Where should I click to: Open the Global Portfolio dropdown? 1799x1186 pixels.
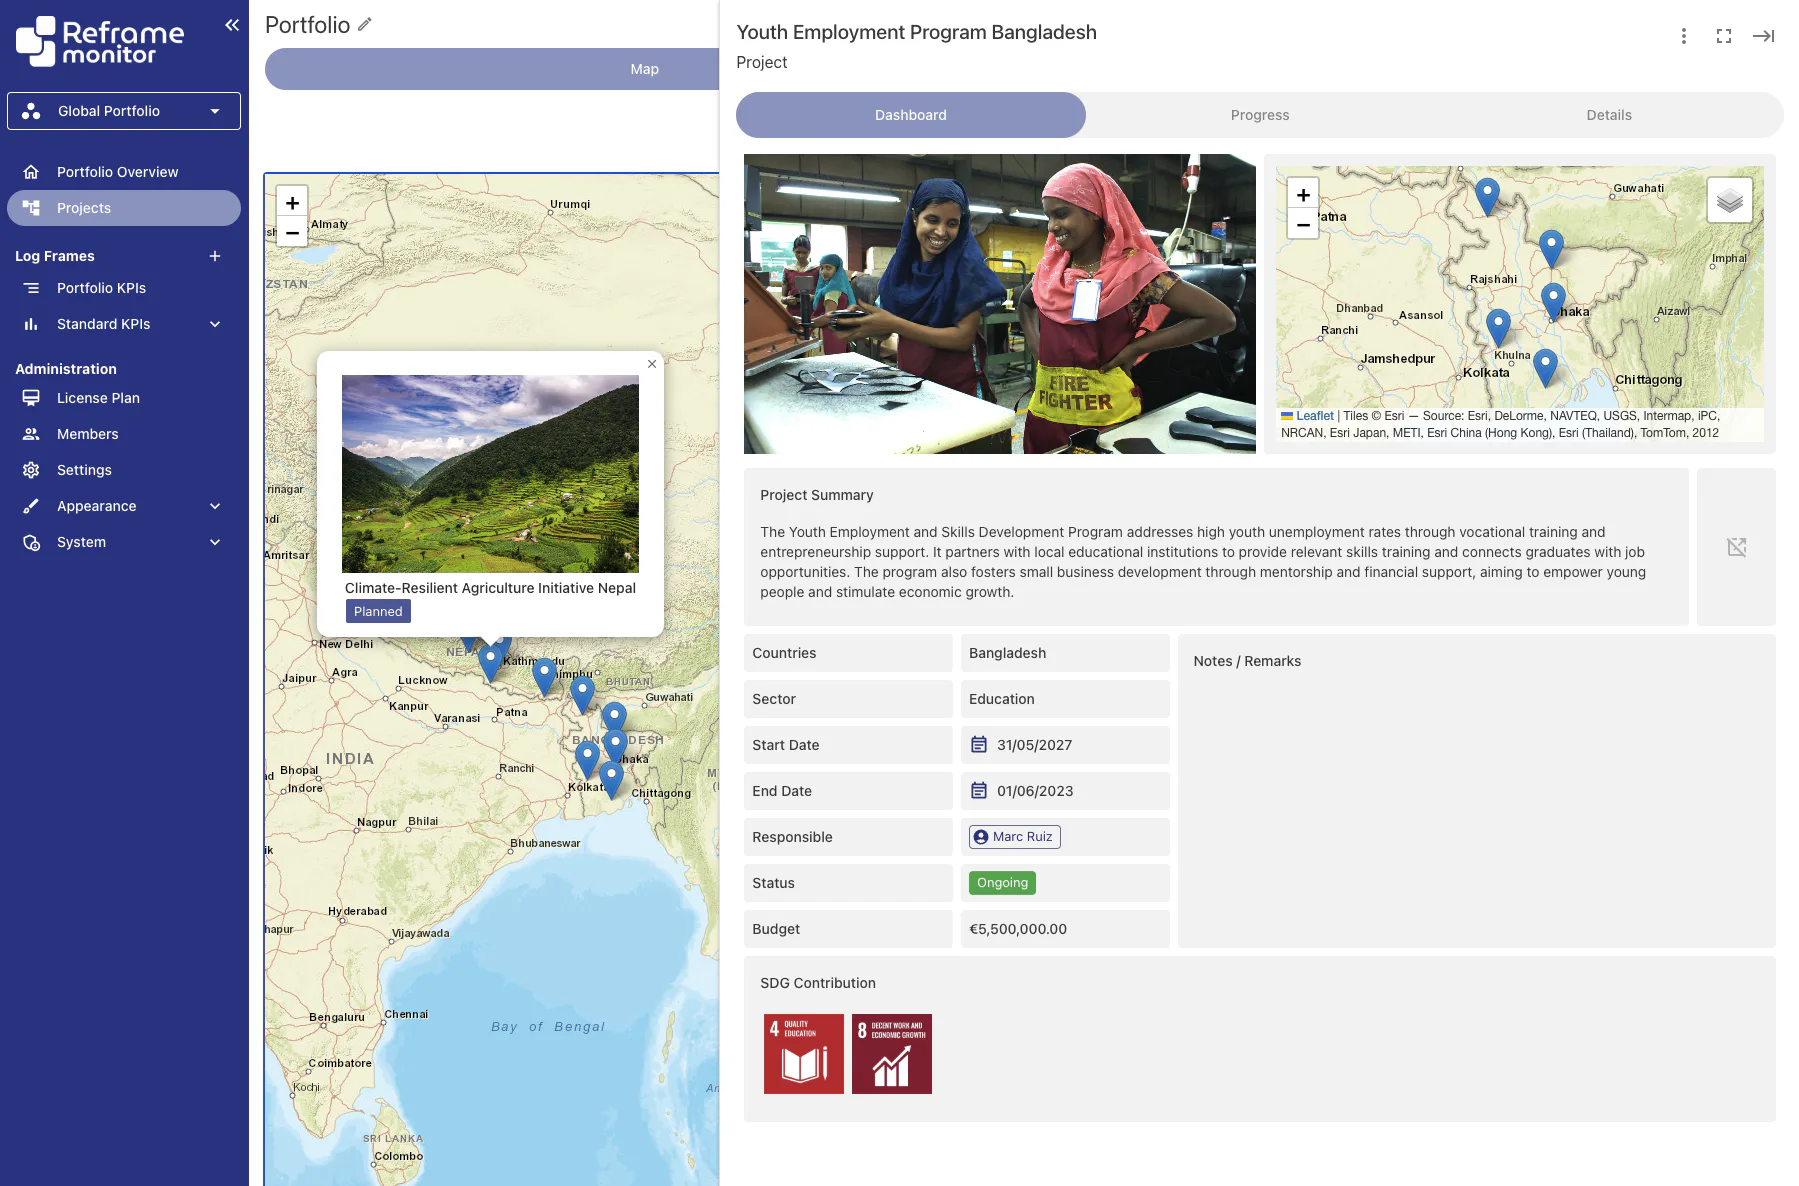coord(124,111)
